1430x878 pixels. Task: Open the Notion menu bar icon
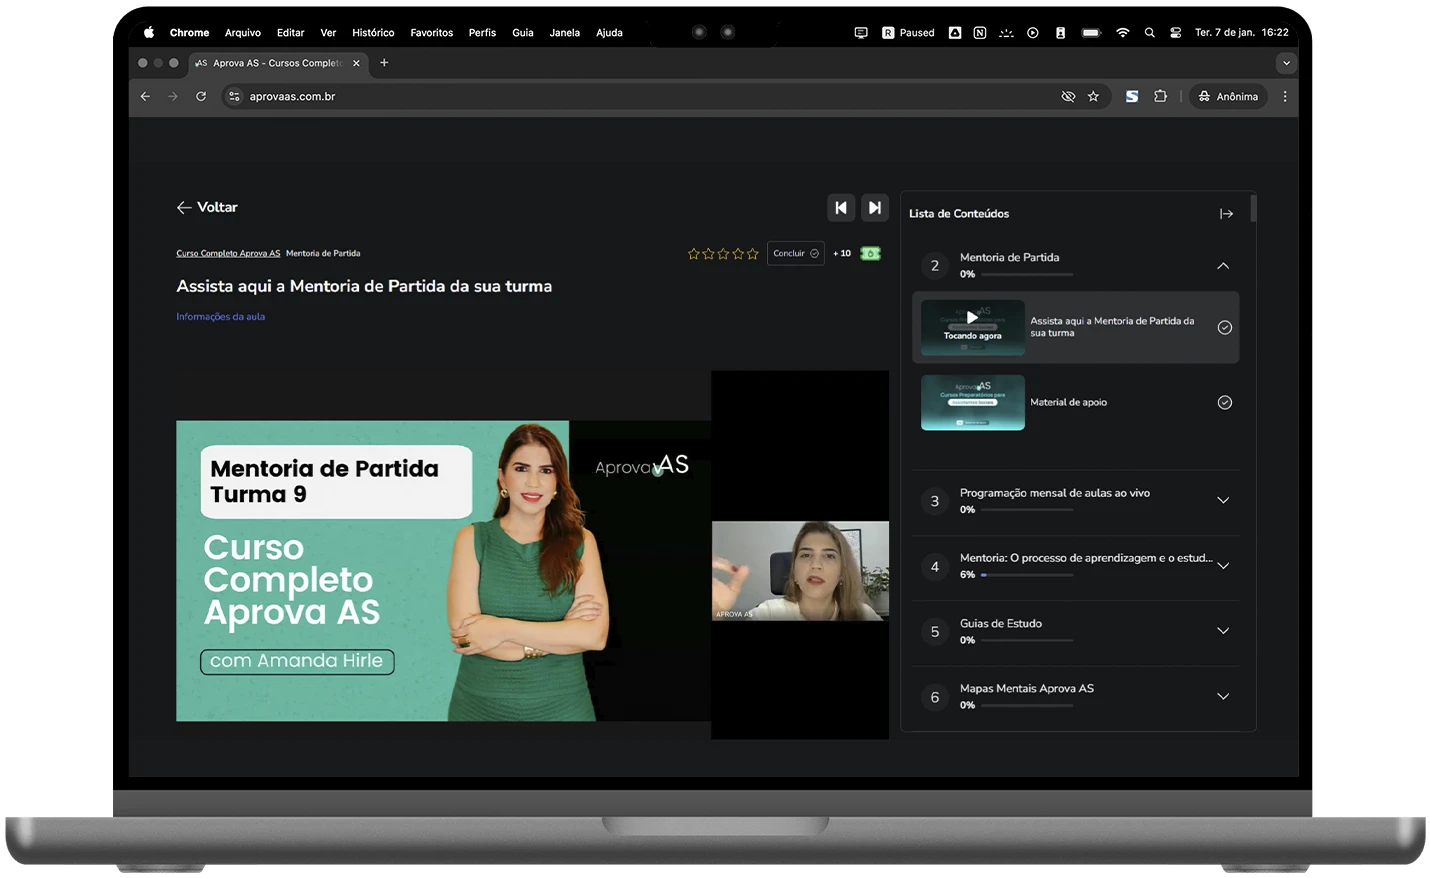(980, 33)
